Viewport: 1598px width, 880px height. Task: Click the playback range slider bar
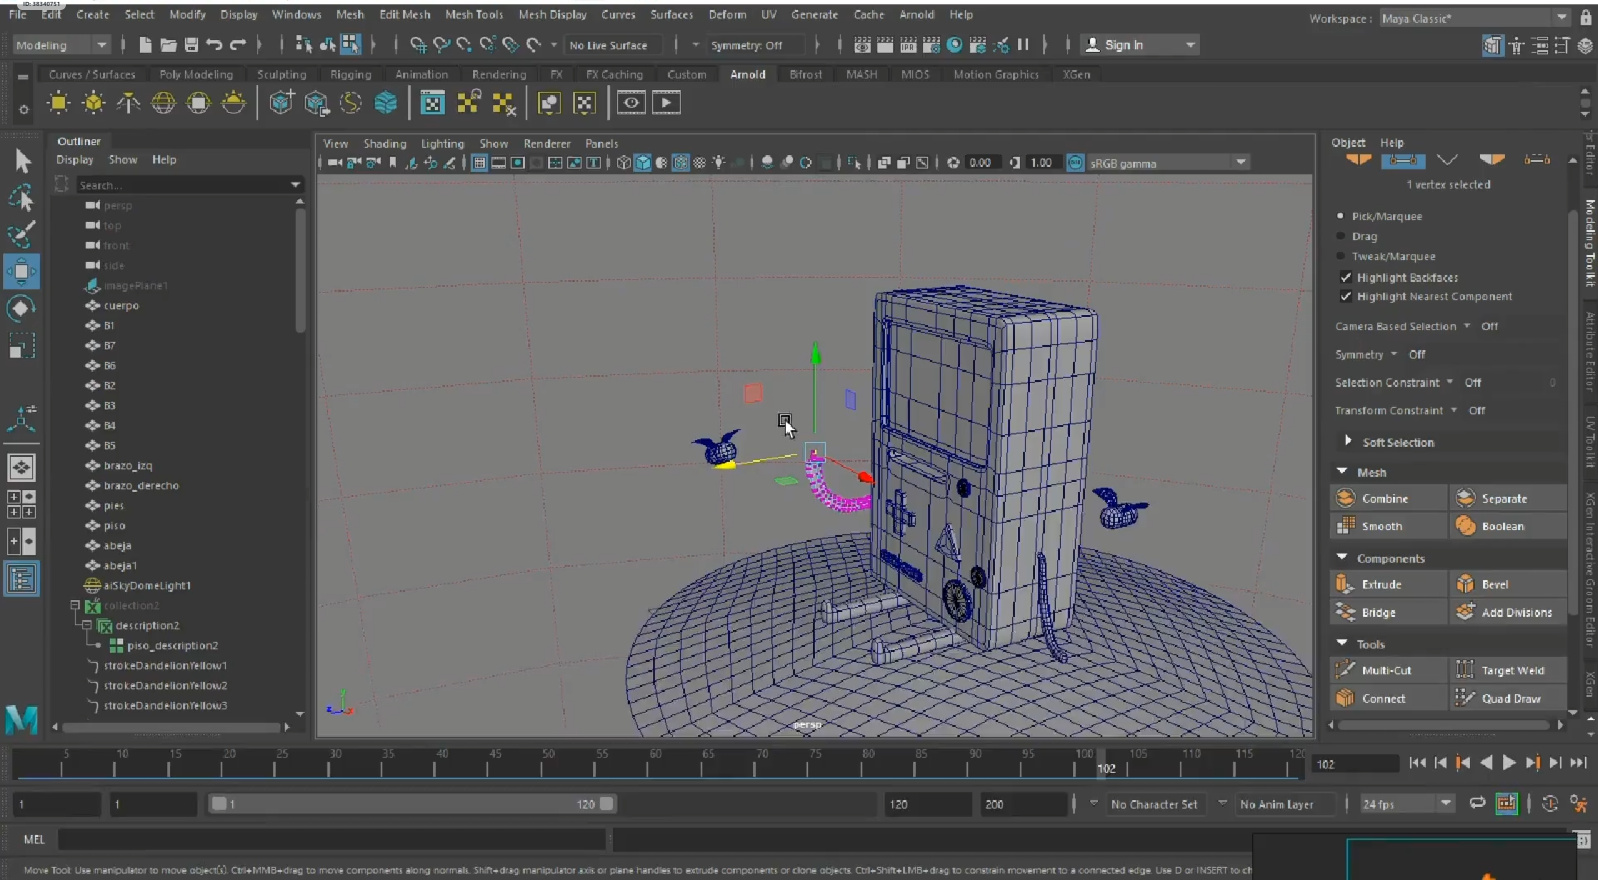tap(412, 804)
